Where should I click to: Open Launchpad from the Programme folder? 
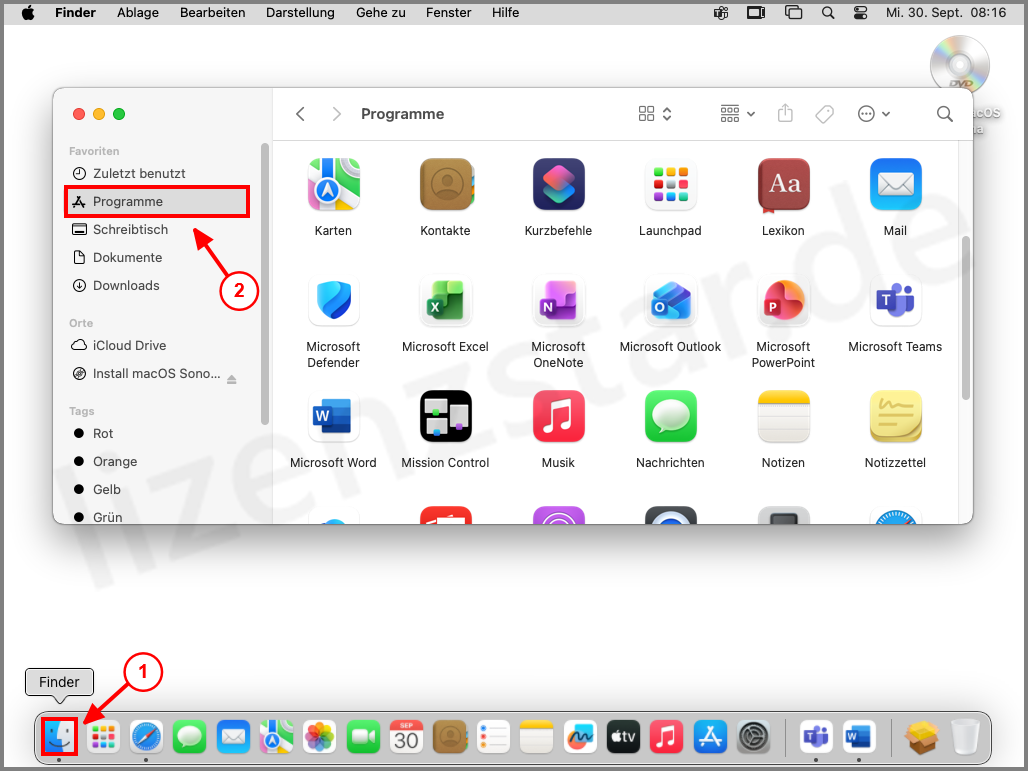(670, 184)
